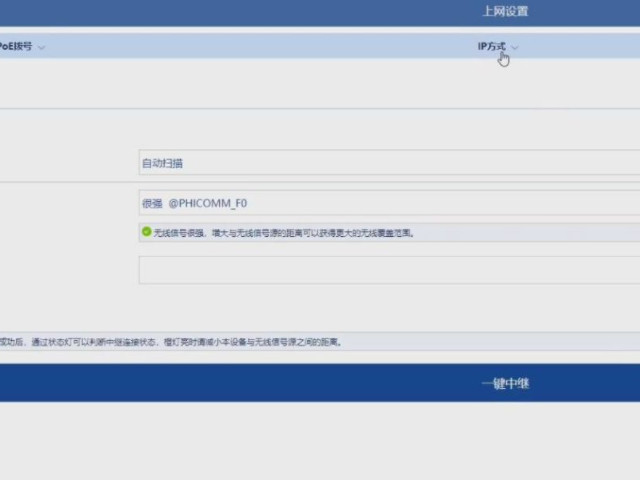Viewport: 640px width, 480px height.
Task: Click the empty password input field
Action: (389, 270)
